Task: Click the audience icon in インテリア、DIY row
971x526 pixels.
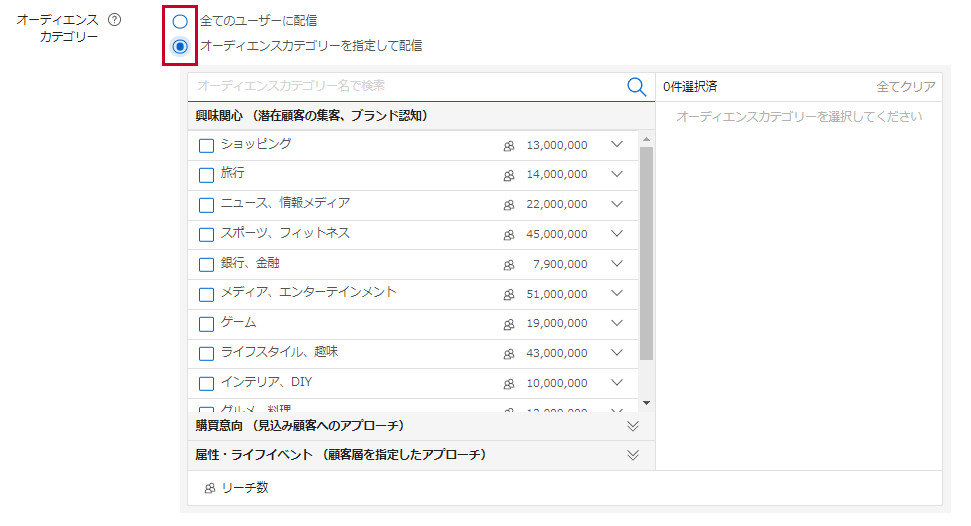Action: 509,384
